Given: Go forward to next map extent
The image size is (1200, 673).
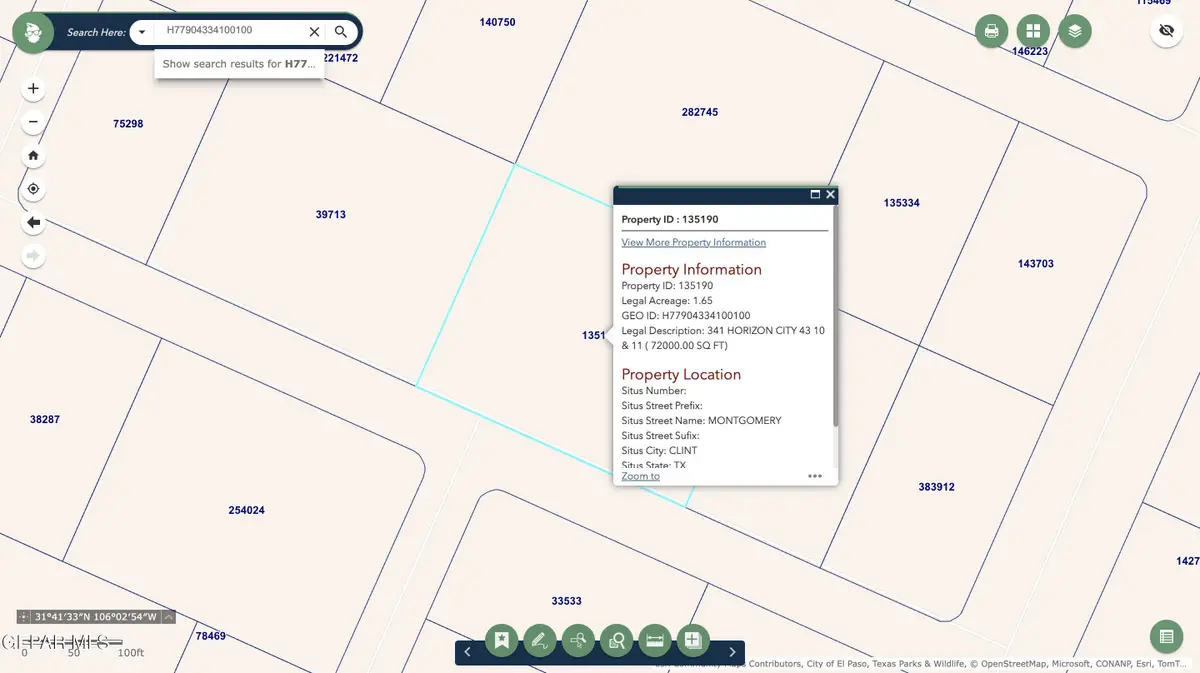Looking at the screenshot, I should pyautogui.click(x=33, y=256).
